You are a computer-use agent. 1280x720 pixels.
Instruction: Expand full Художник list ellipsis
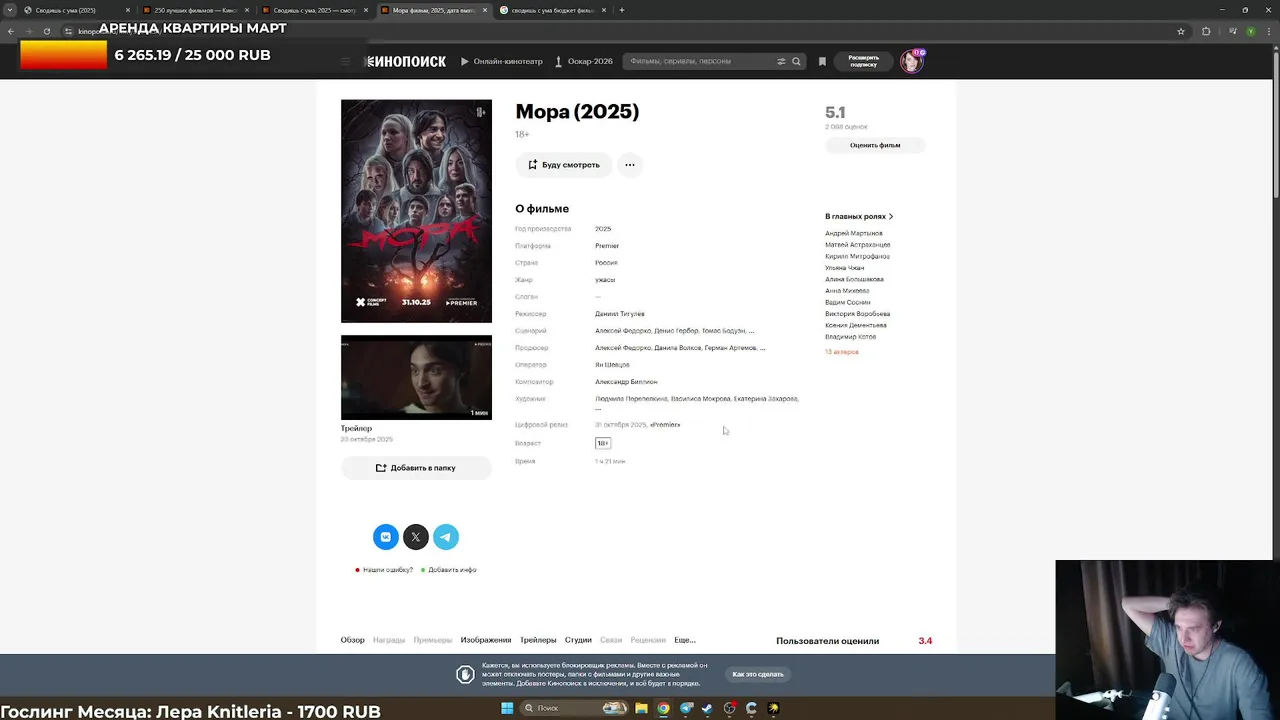[598, 408]
